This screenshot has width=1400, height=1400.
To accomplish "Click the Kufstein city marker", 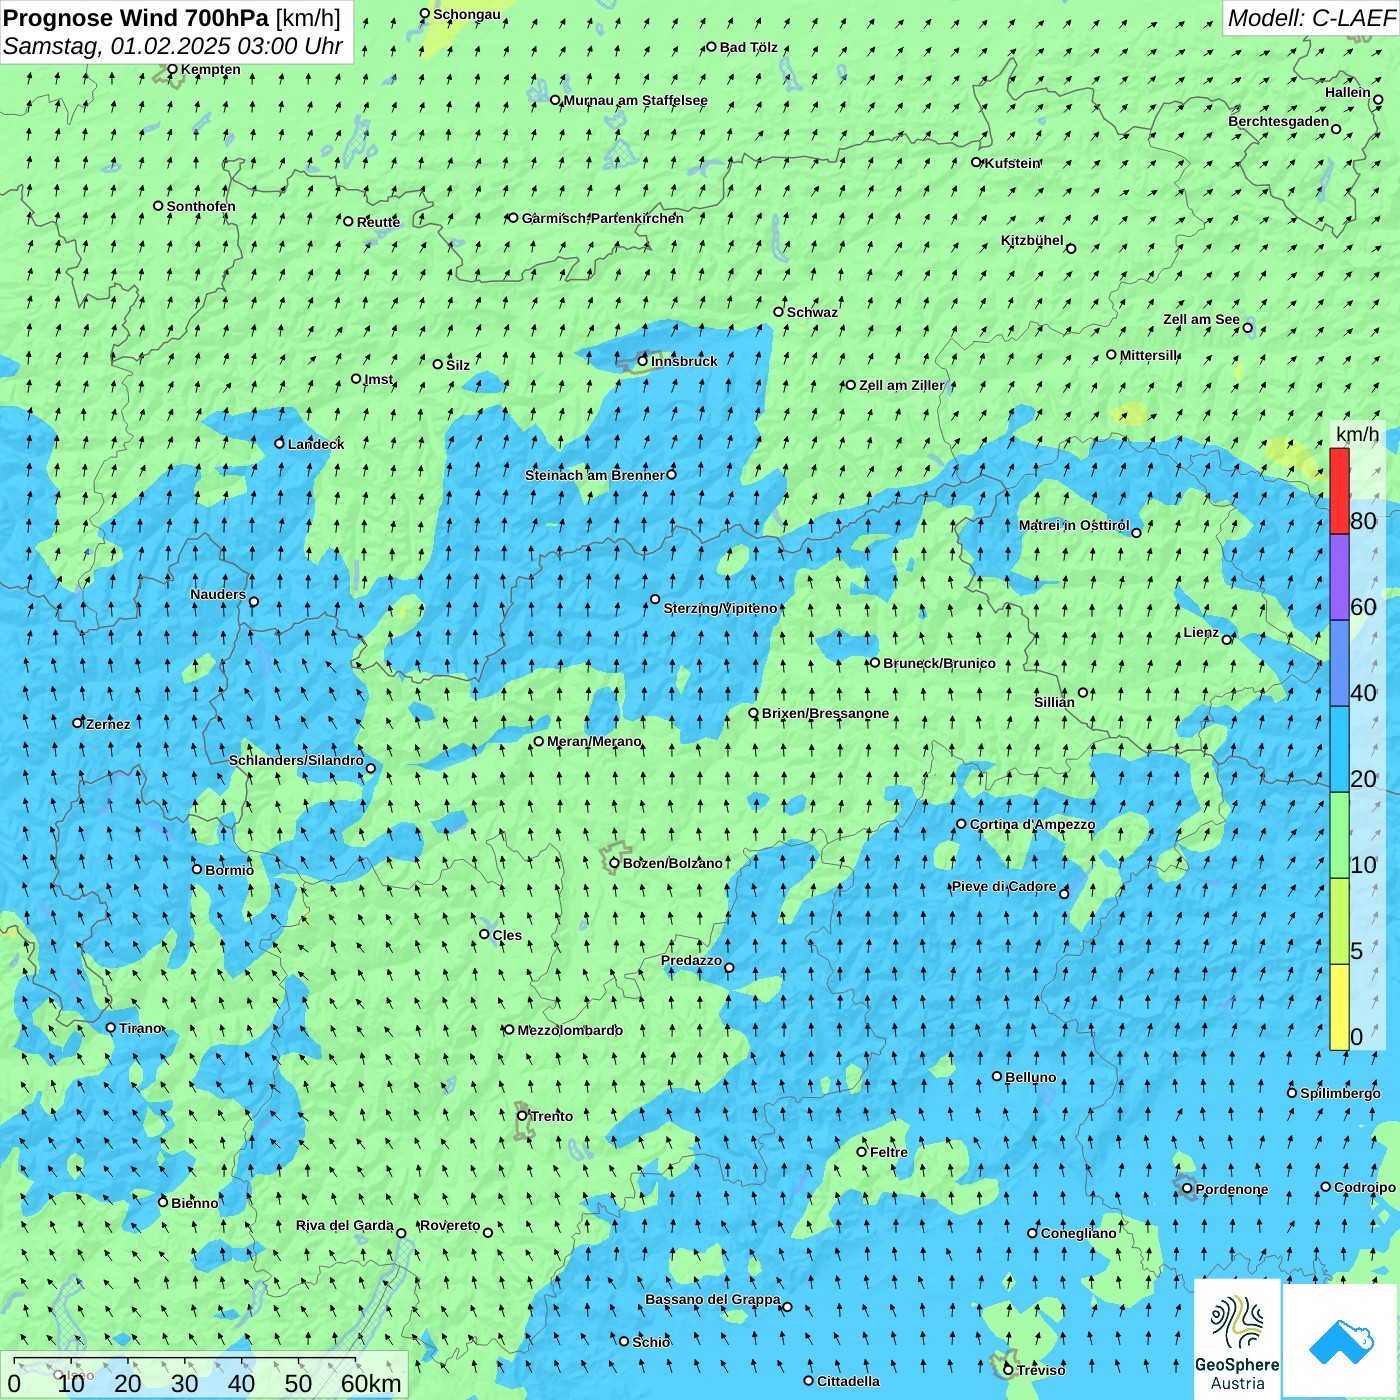I will [977, 162].
